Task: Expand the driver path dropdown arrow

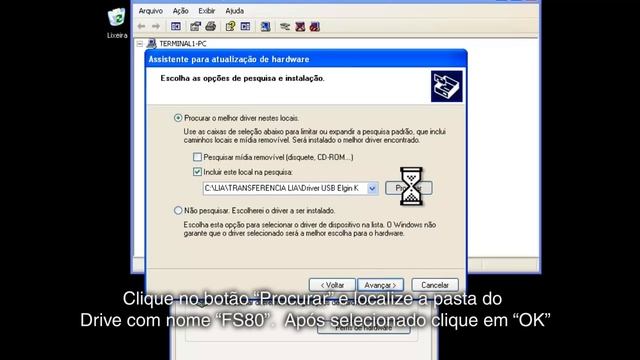Action: coord(372,188)
